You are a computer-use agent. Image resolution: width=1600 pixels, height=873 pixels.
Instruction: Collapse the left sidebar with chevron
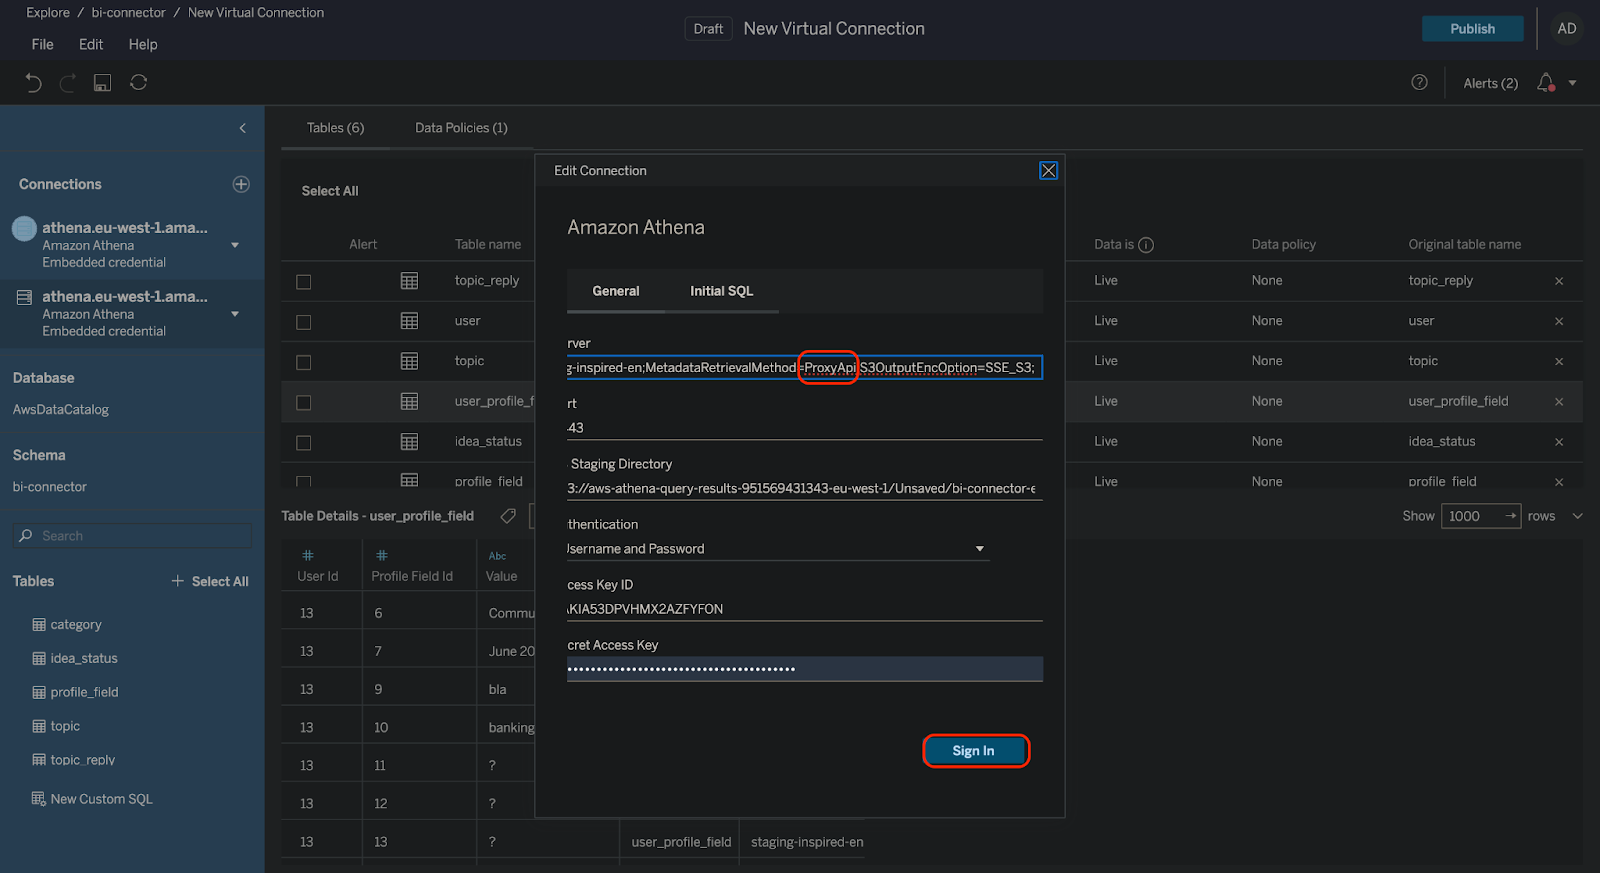coord(242,128)
